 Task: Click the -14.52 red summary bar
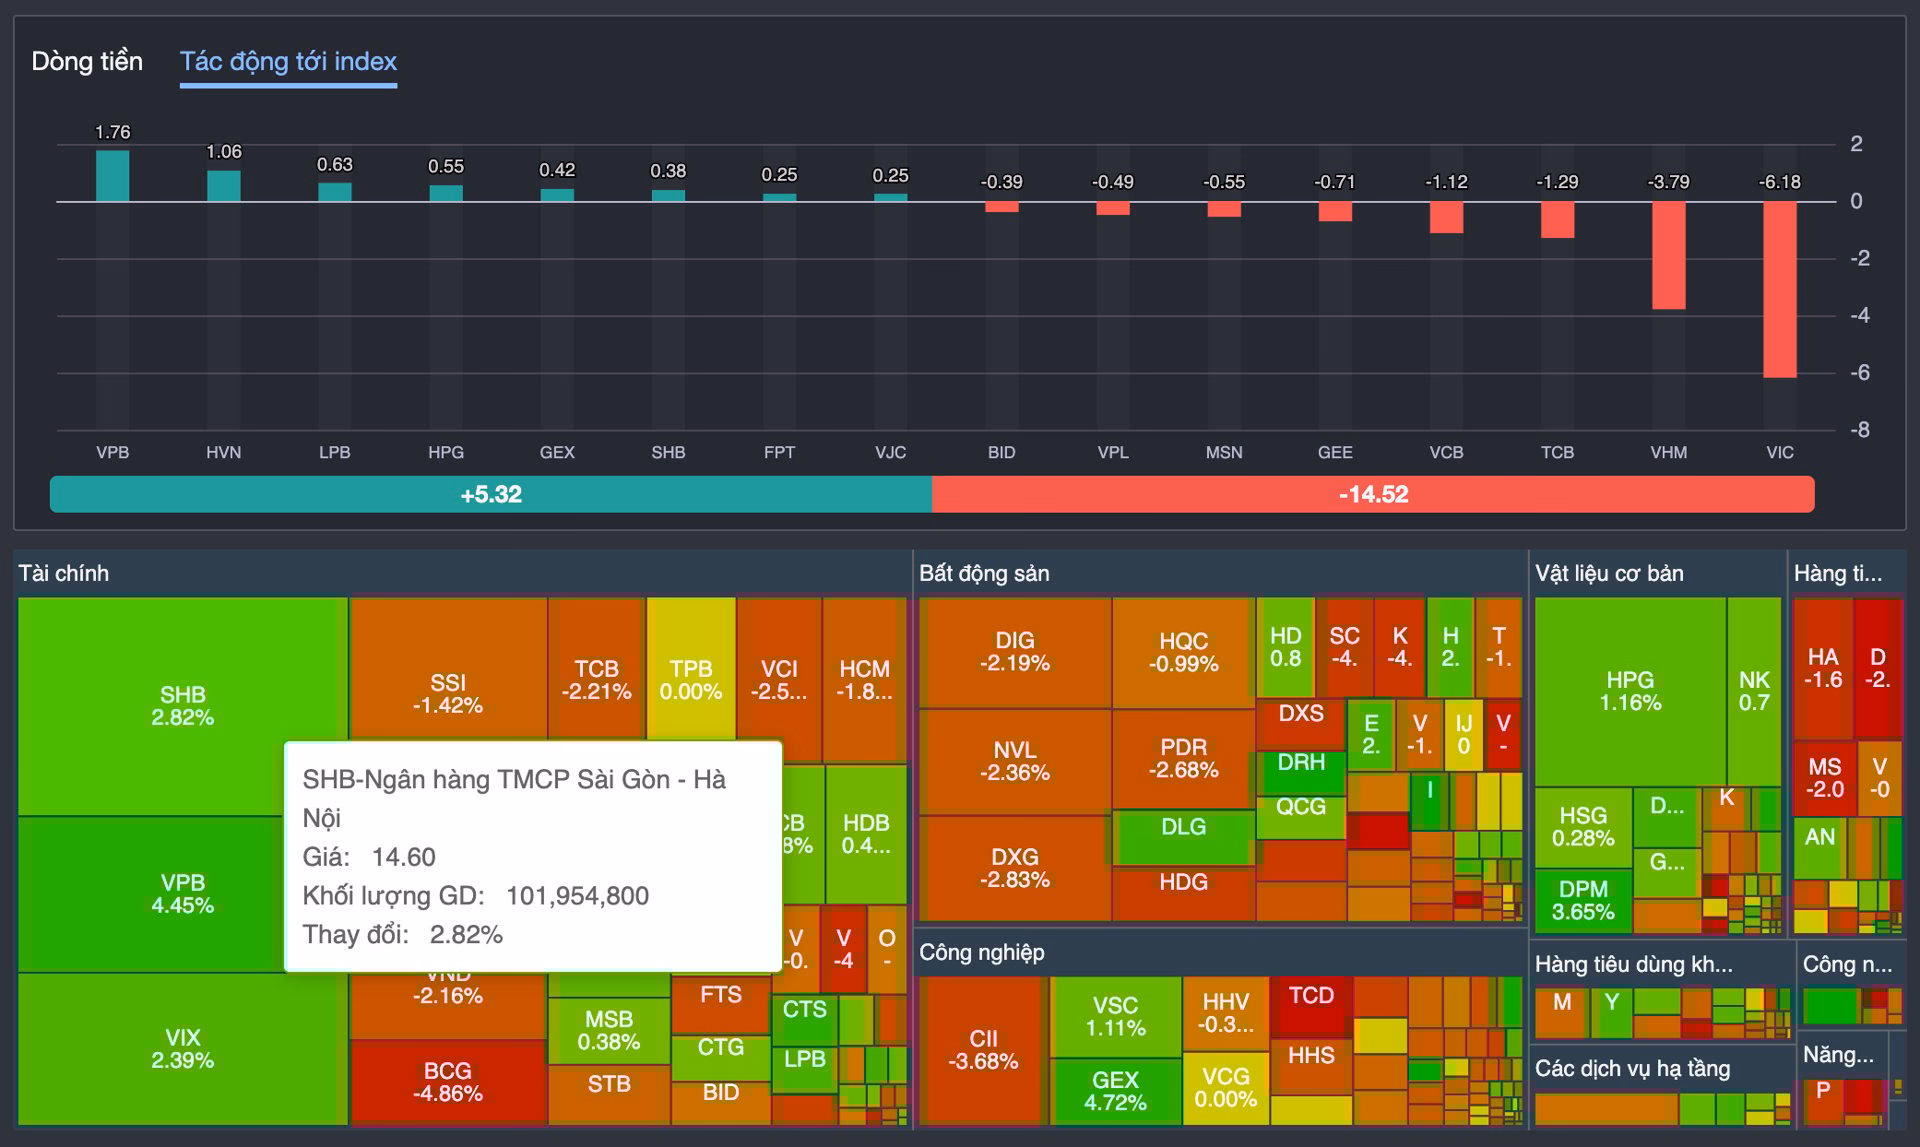pos(1372,494)
